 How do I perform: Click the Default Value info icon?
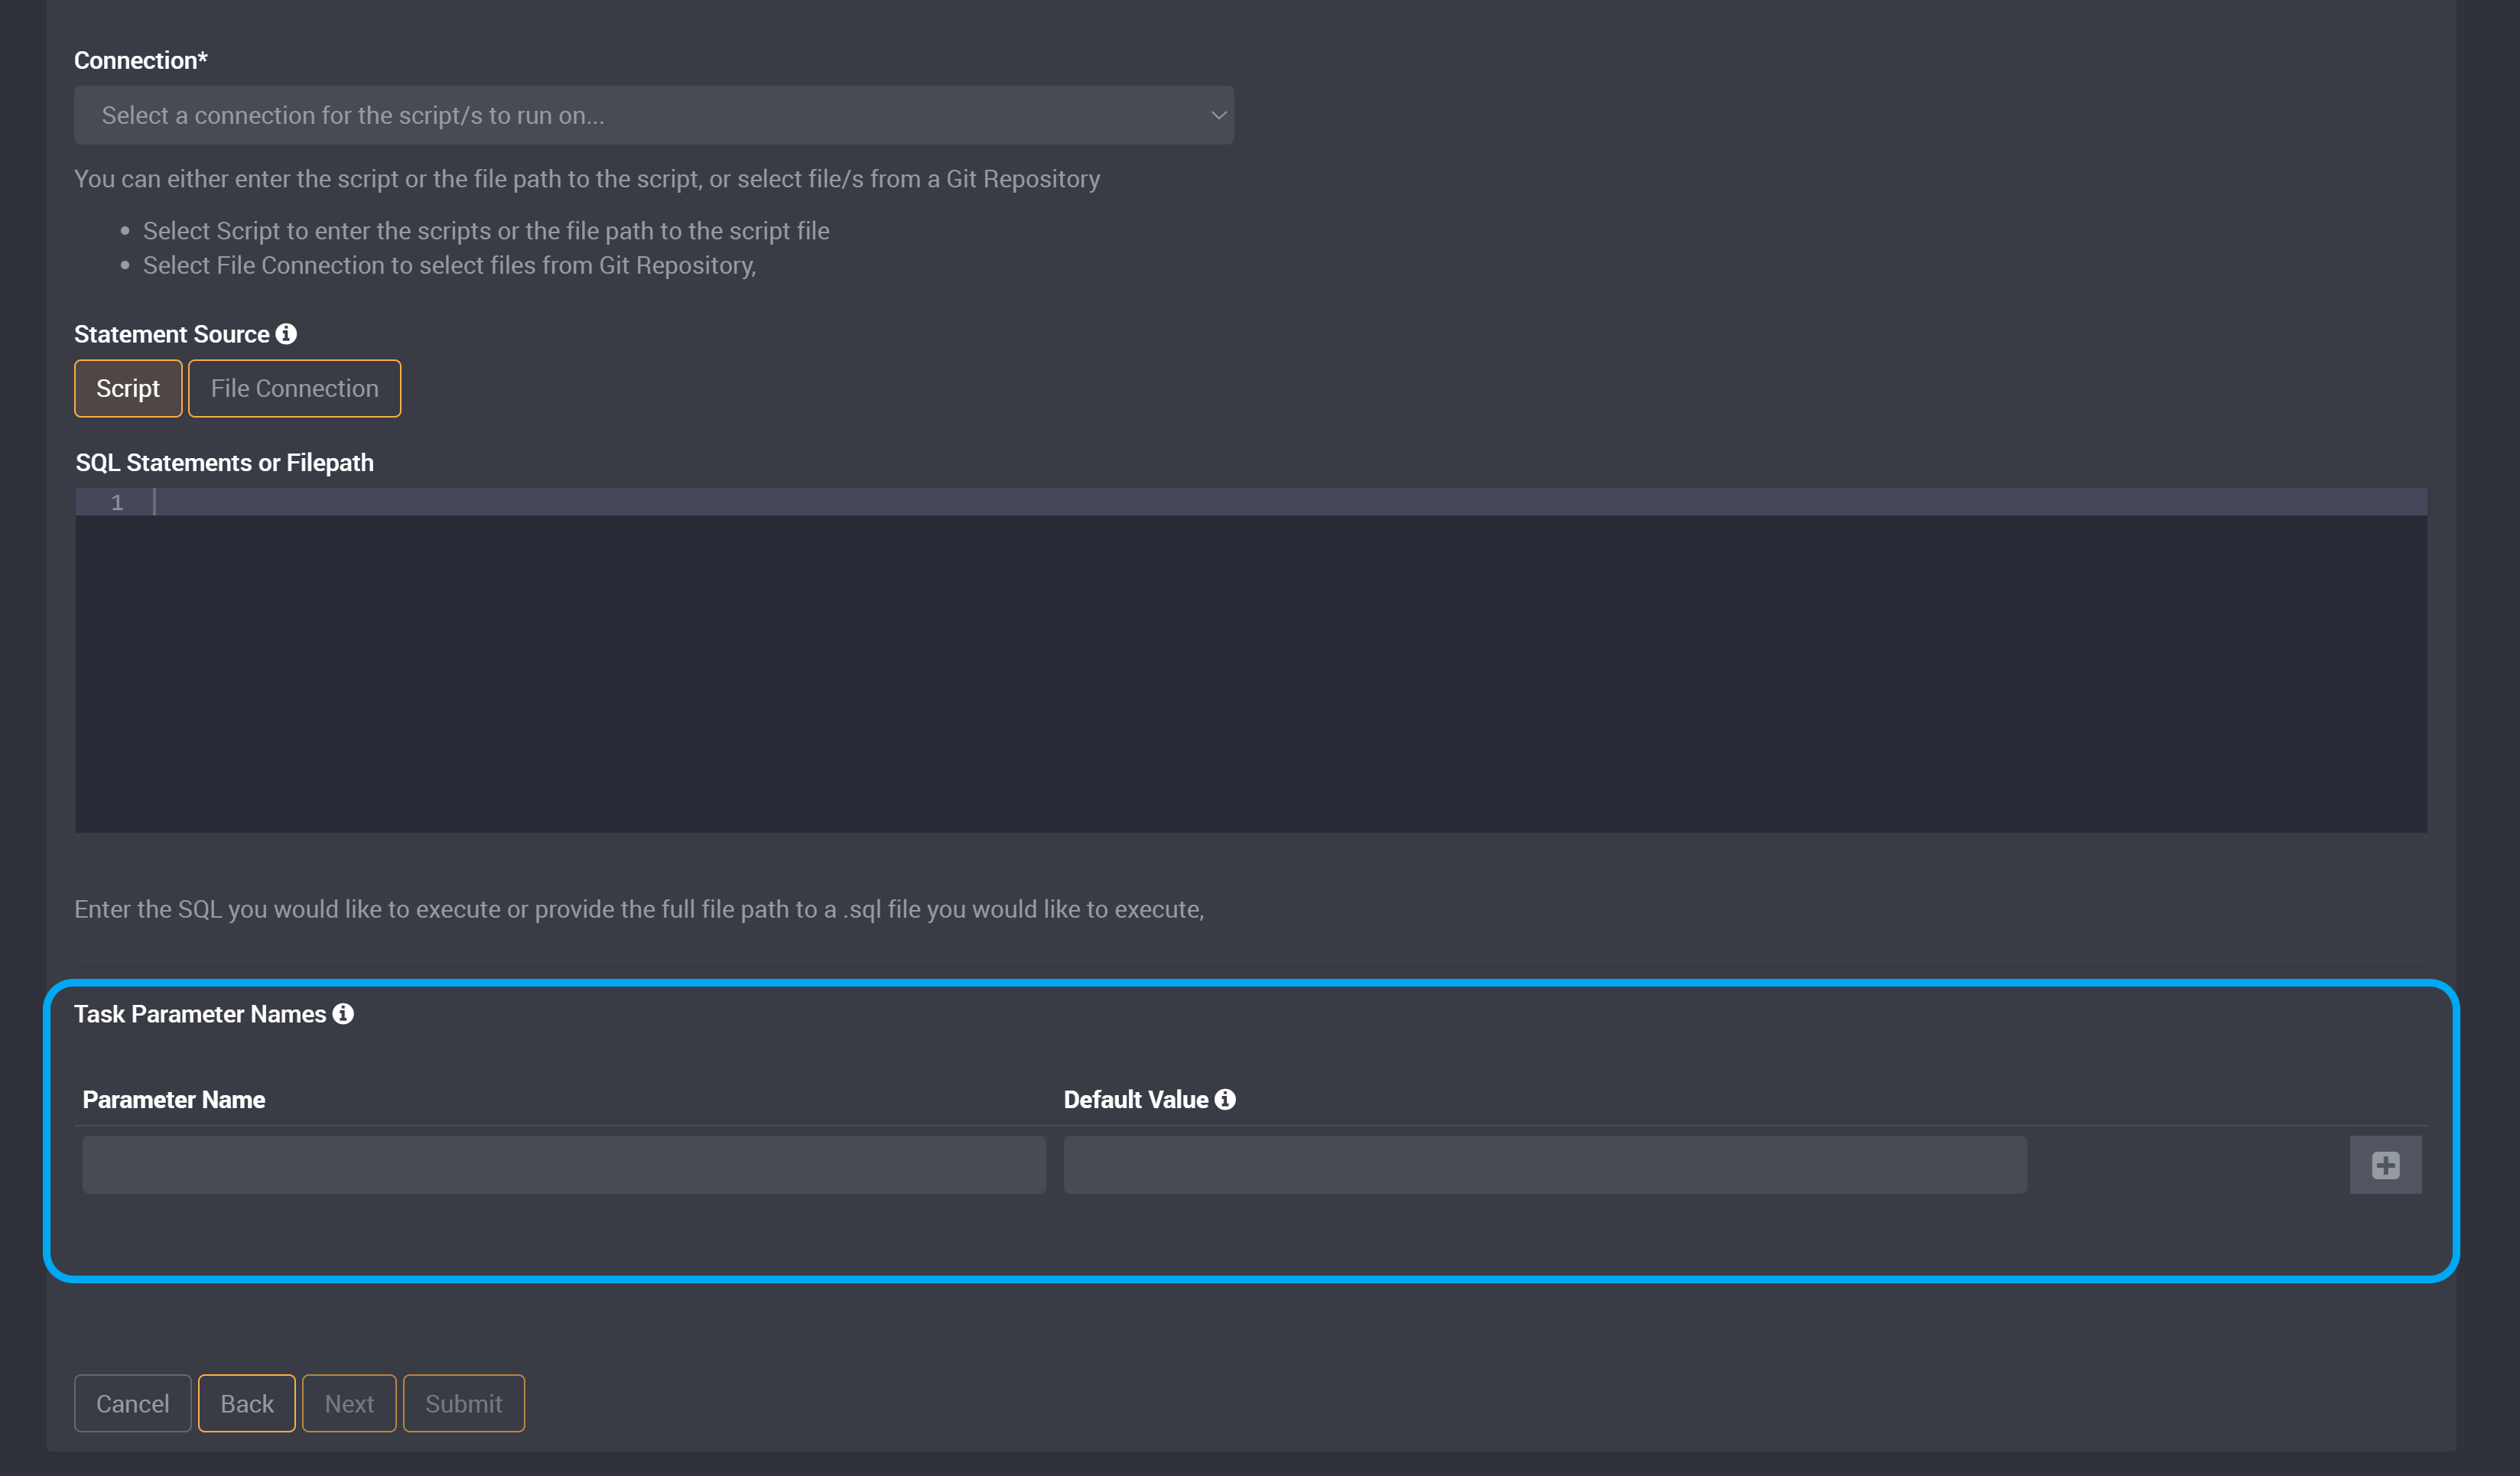1225,1099
